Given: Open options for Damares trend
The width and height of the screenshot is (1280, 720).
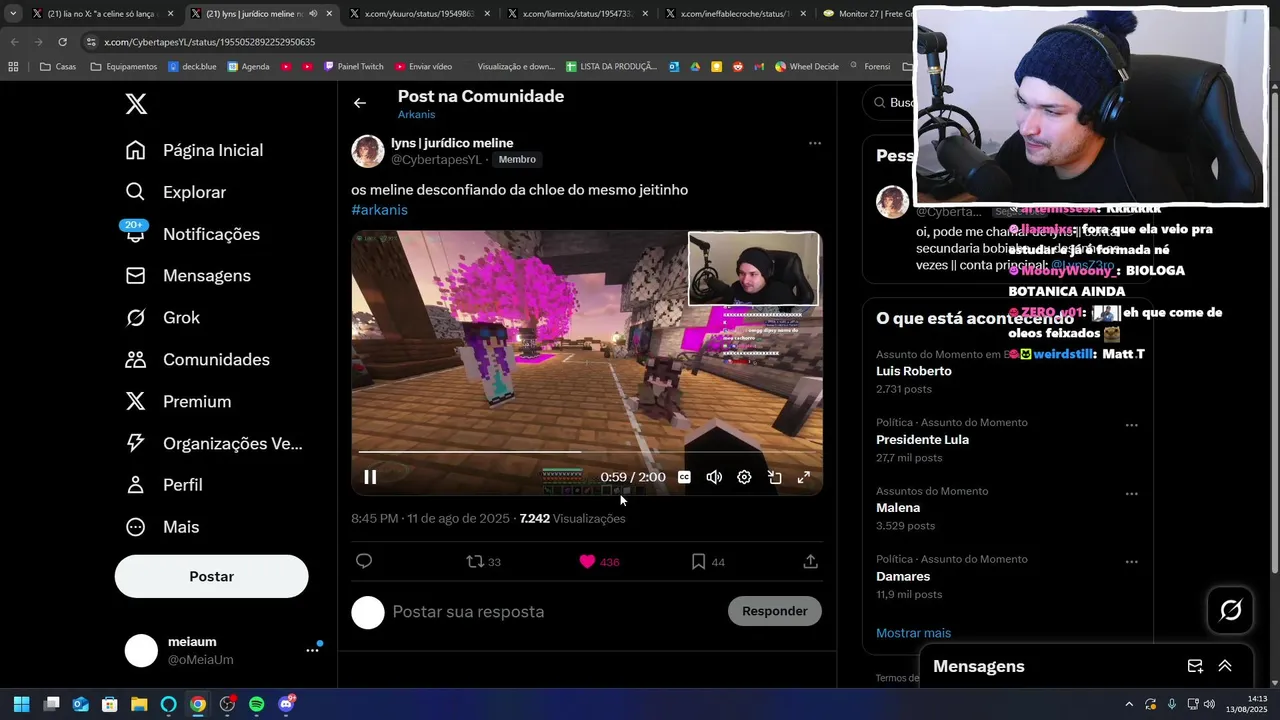Looking at the screenshot, I should [x=1132, y=562].
